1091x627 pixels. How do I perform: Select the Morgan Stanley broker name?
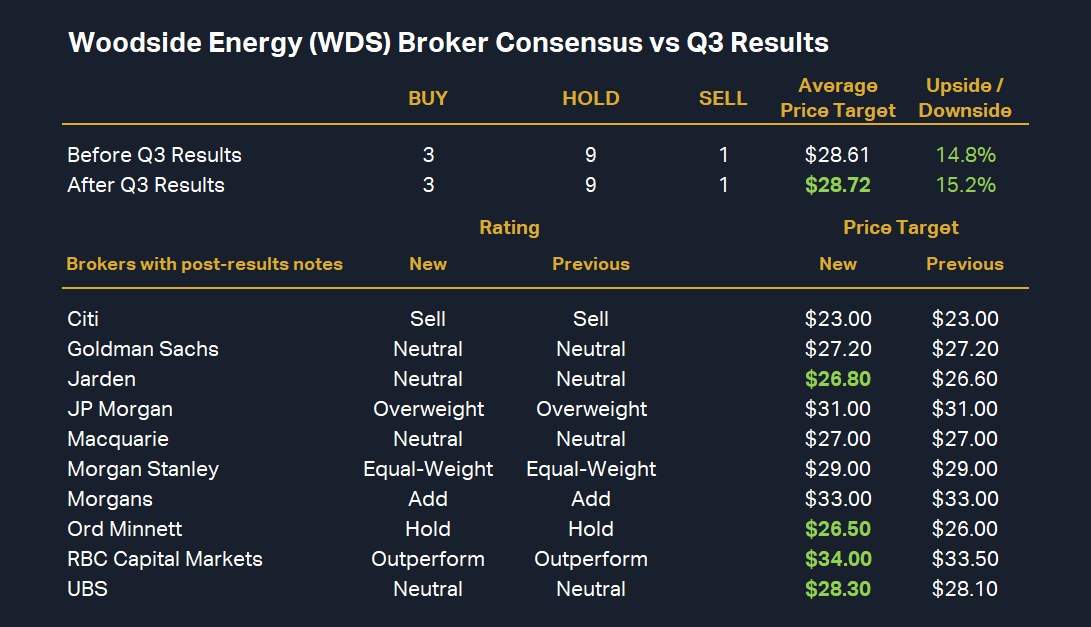point(143,469)
